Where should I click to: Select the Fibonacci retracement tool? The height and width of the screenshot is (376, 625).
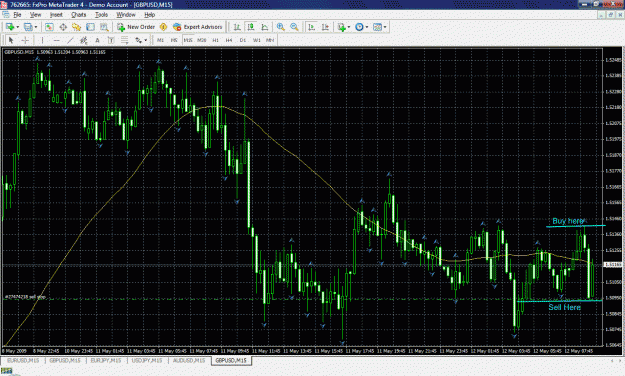tap(125, 40)
